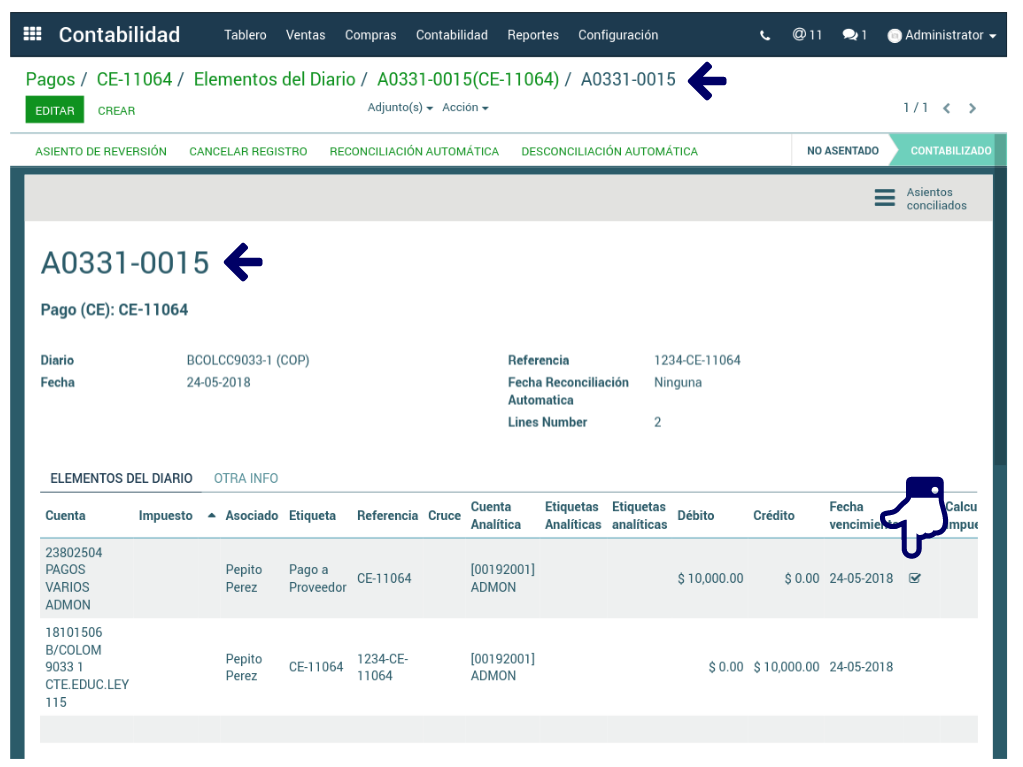This screenshot has height=767, width=1023.
Task: Open the Reportes menu
Action: tap(533, 35)
